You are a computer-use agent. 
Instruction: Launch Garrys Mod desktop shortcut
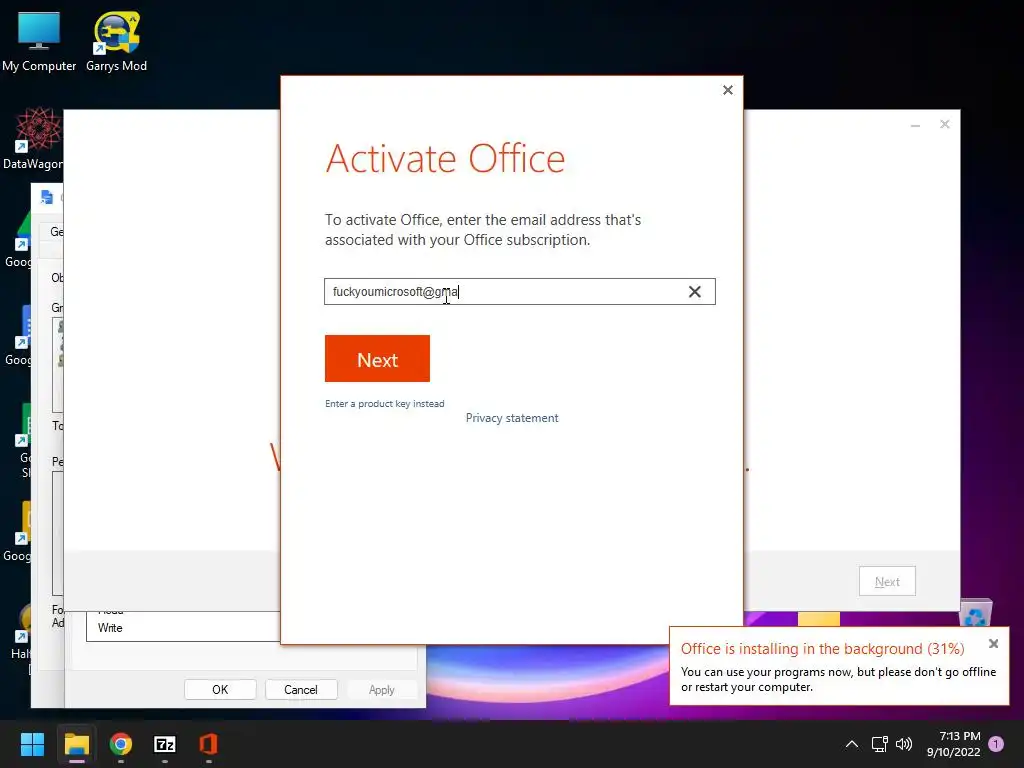pyautogui.click(x=116, y=42)
